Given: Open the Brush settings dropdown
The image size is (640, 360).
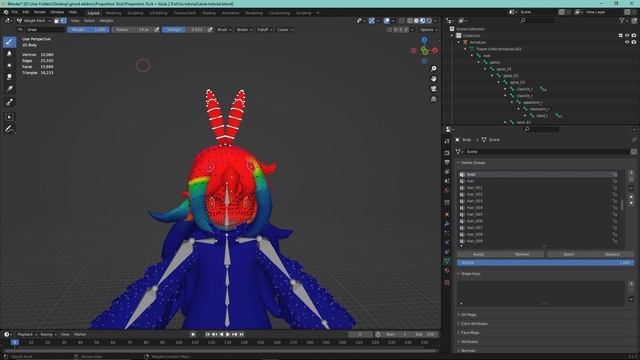Looking at the screenshot, I should point(224,30).
